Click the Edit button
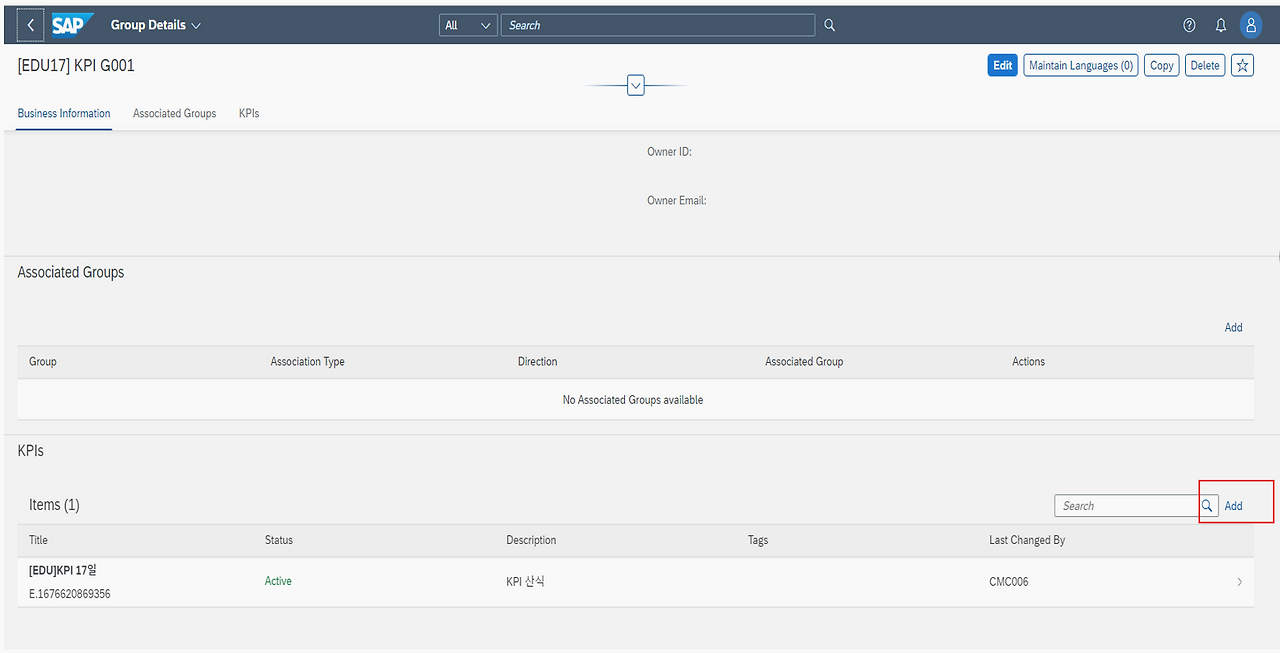1280x653 pixels. pyautogui.click(x=1002, y=64)
